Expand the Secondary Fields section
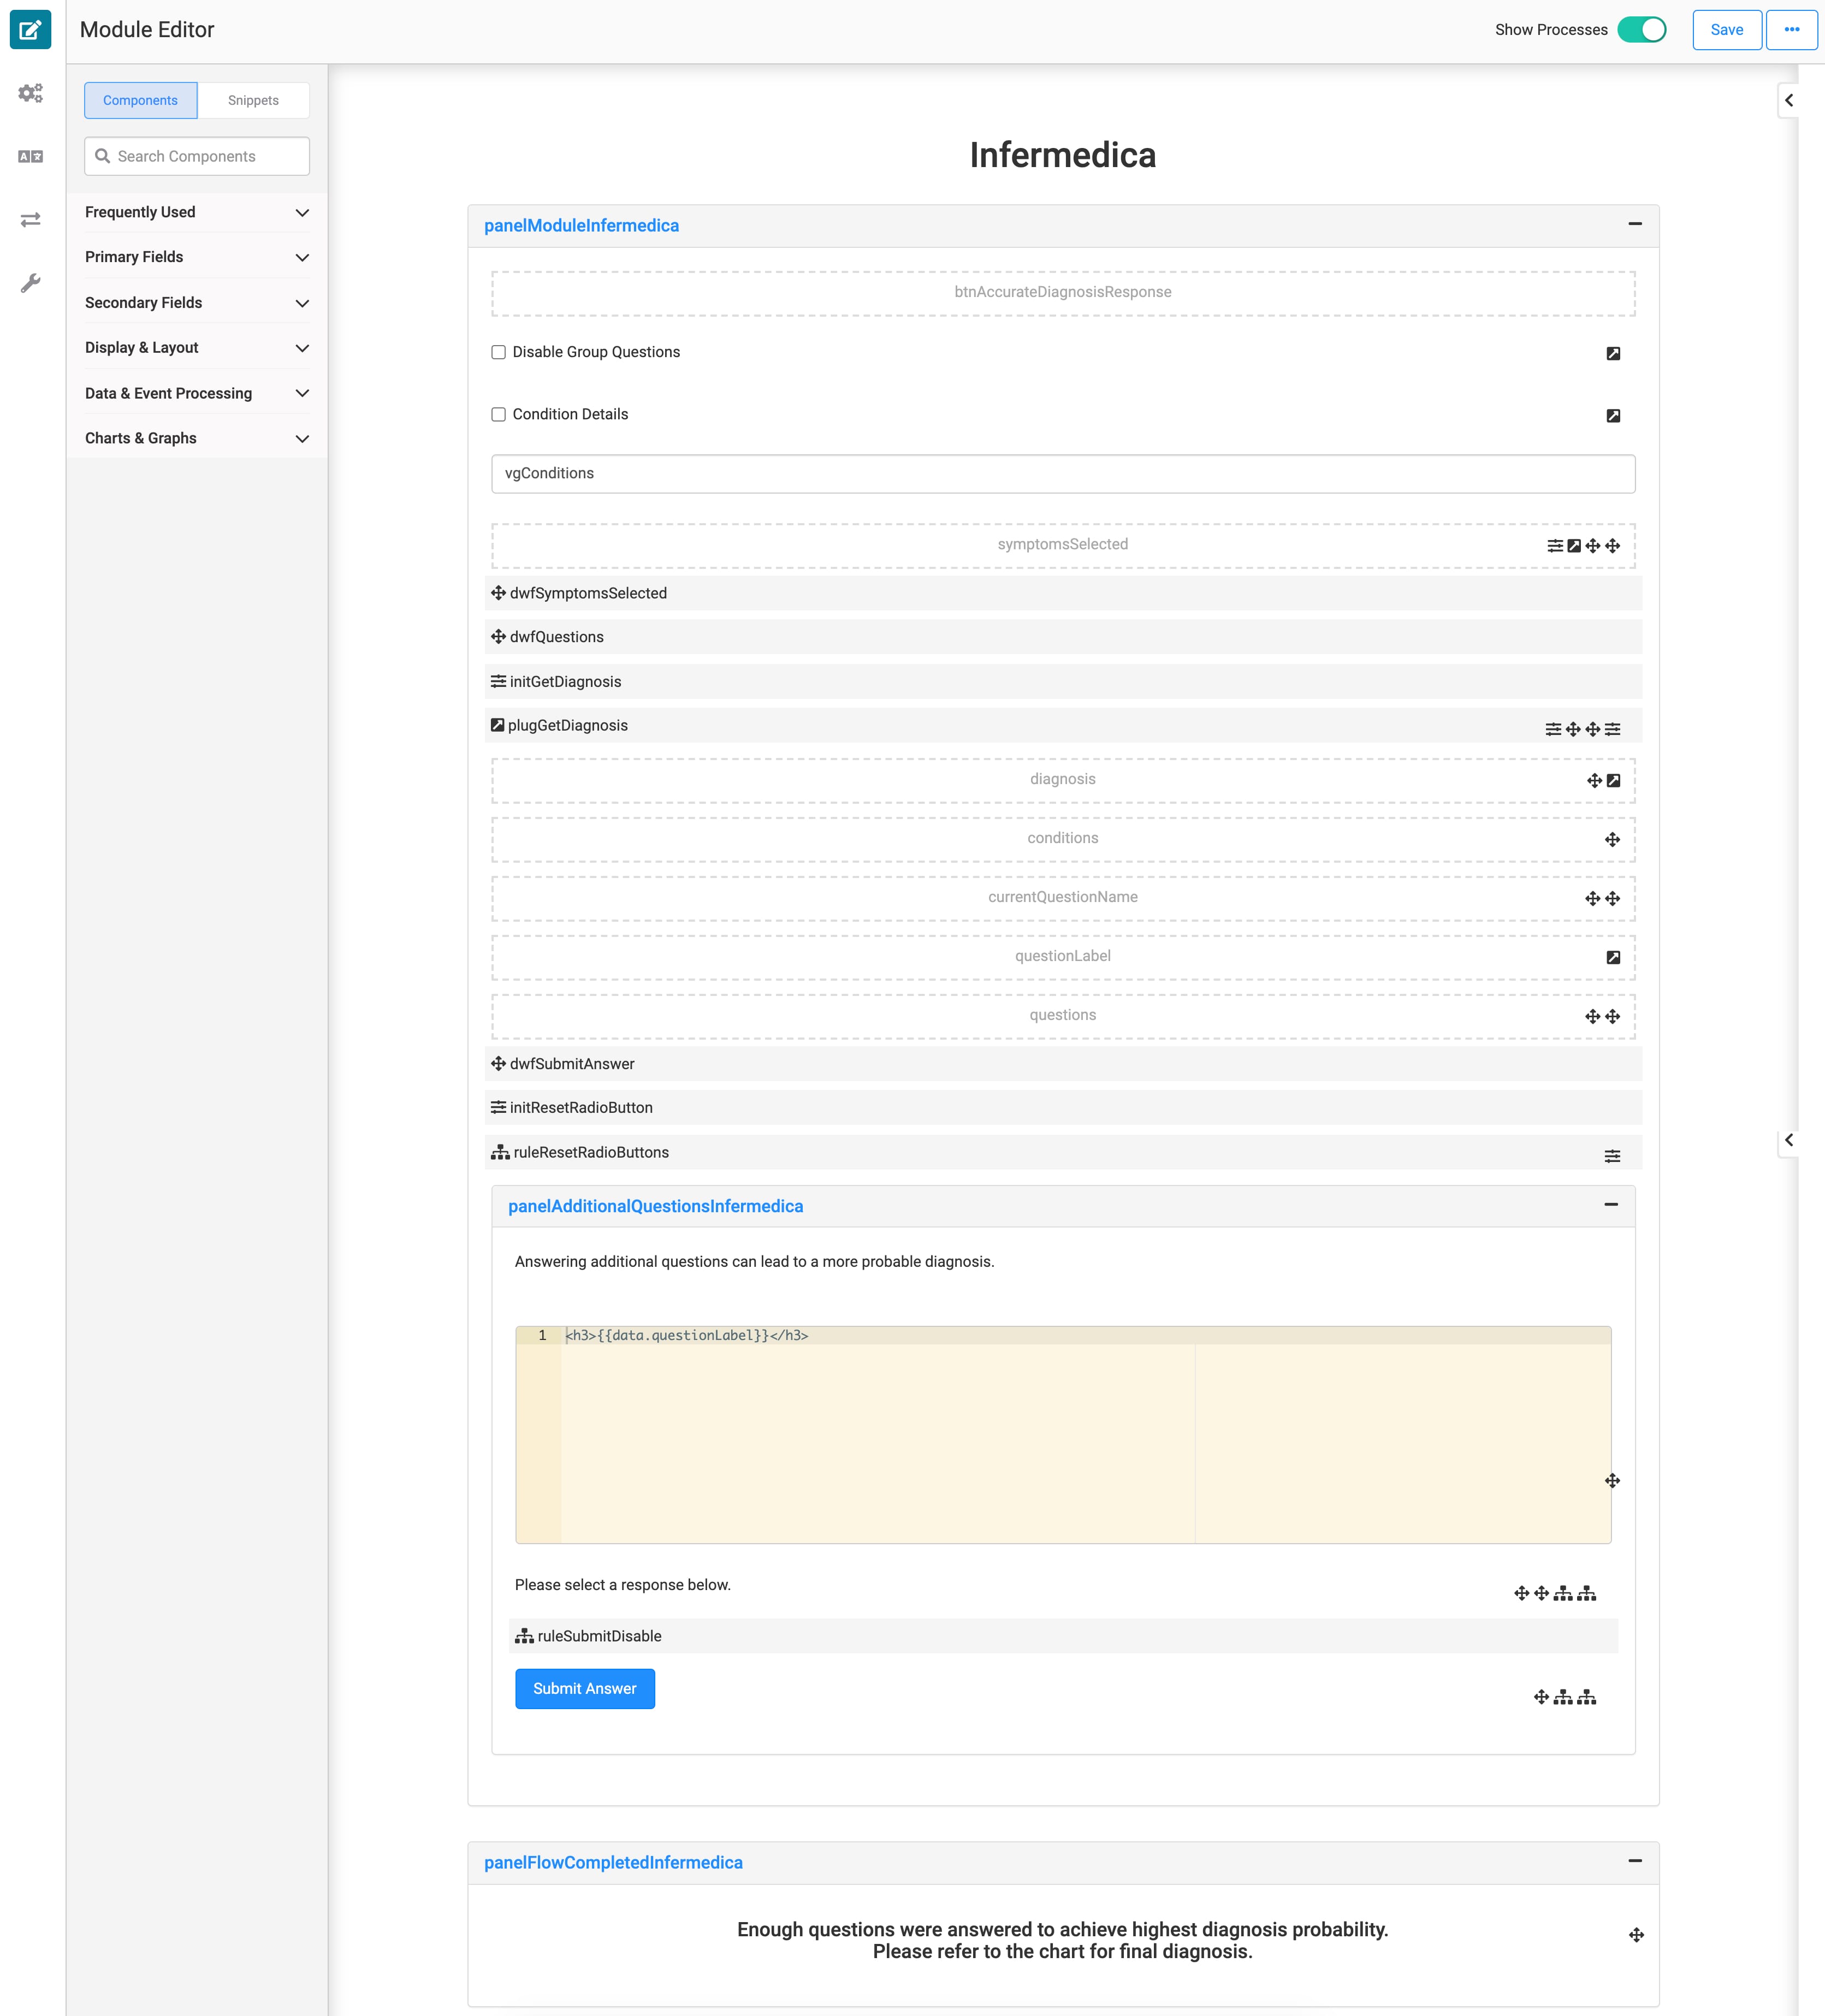Image resolution: width=1825 pixels, height=2016 pixels. [x=197, y=302]
